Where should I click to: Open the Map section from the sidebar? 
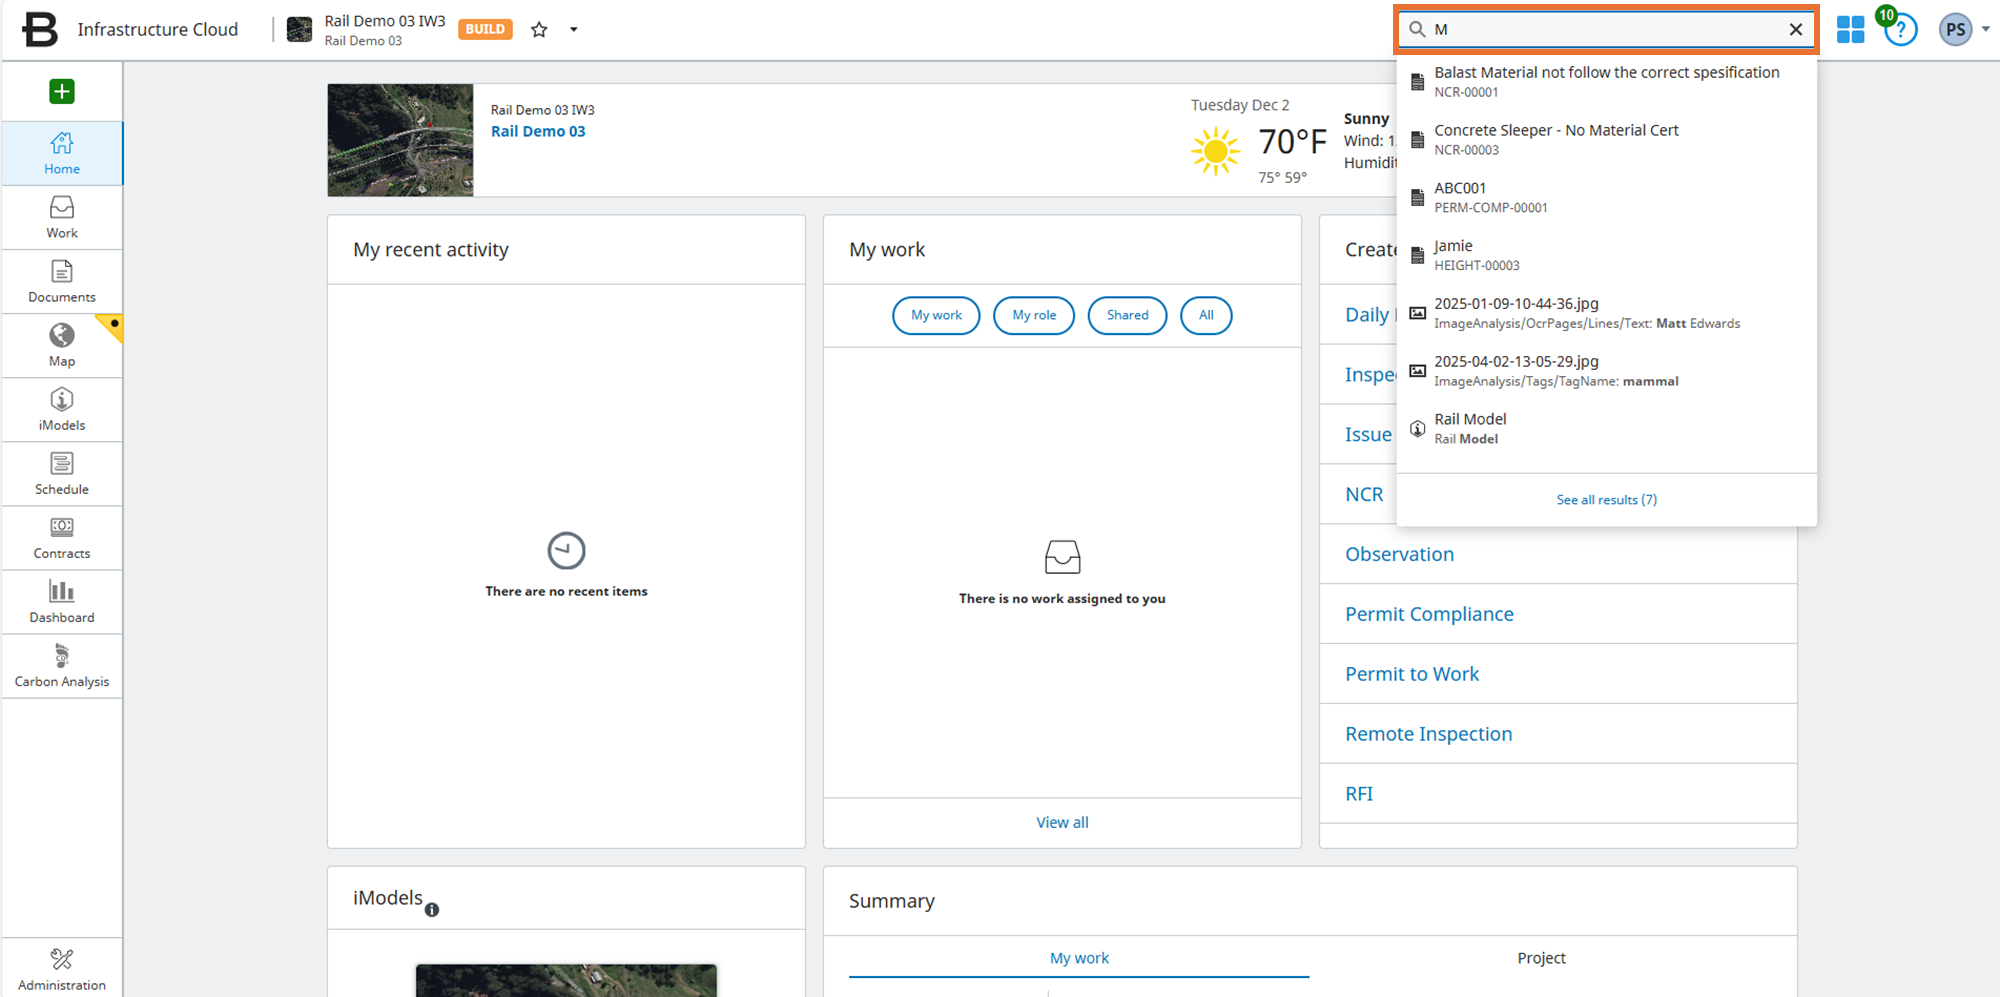tap(61, 345)
